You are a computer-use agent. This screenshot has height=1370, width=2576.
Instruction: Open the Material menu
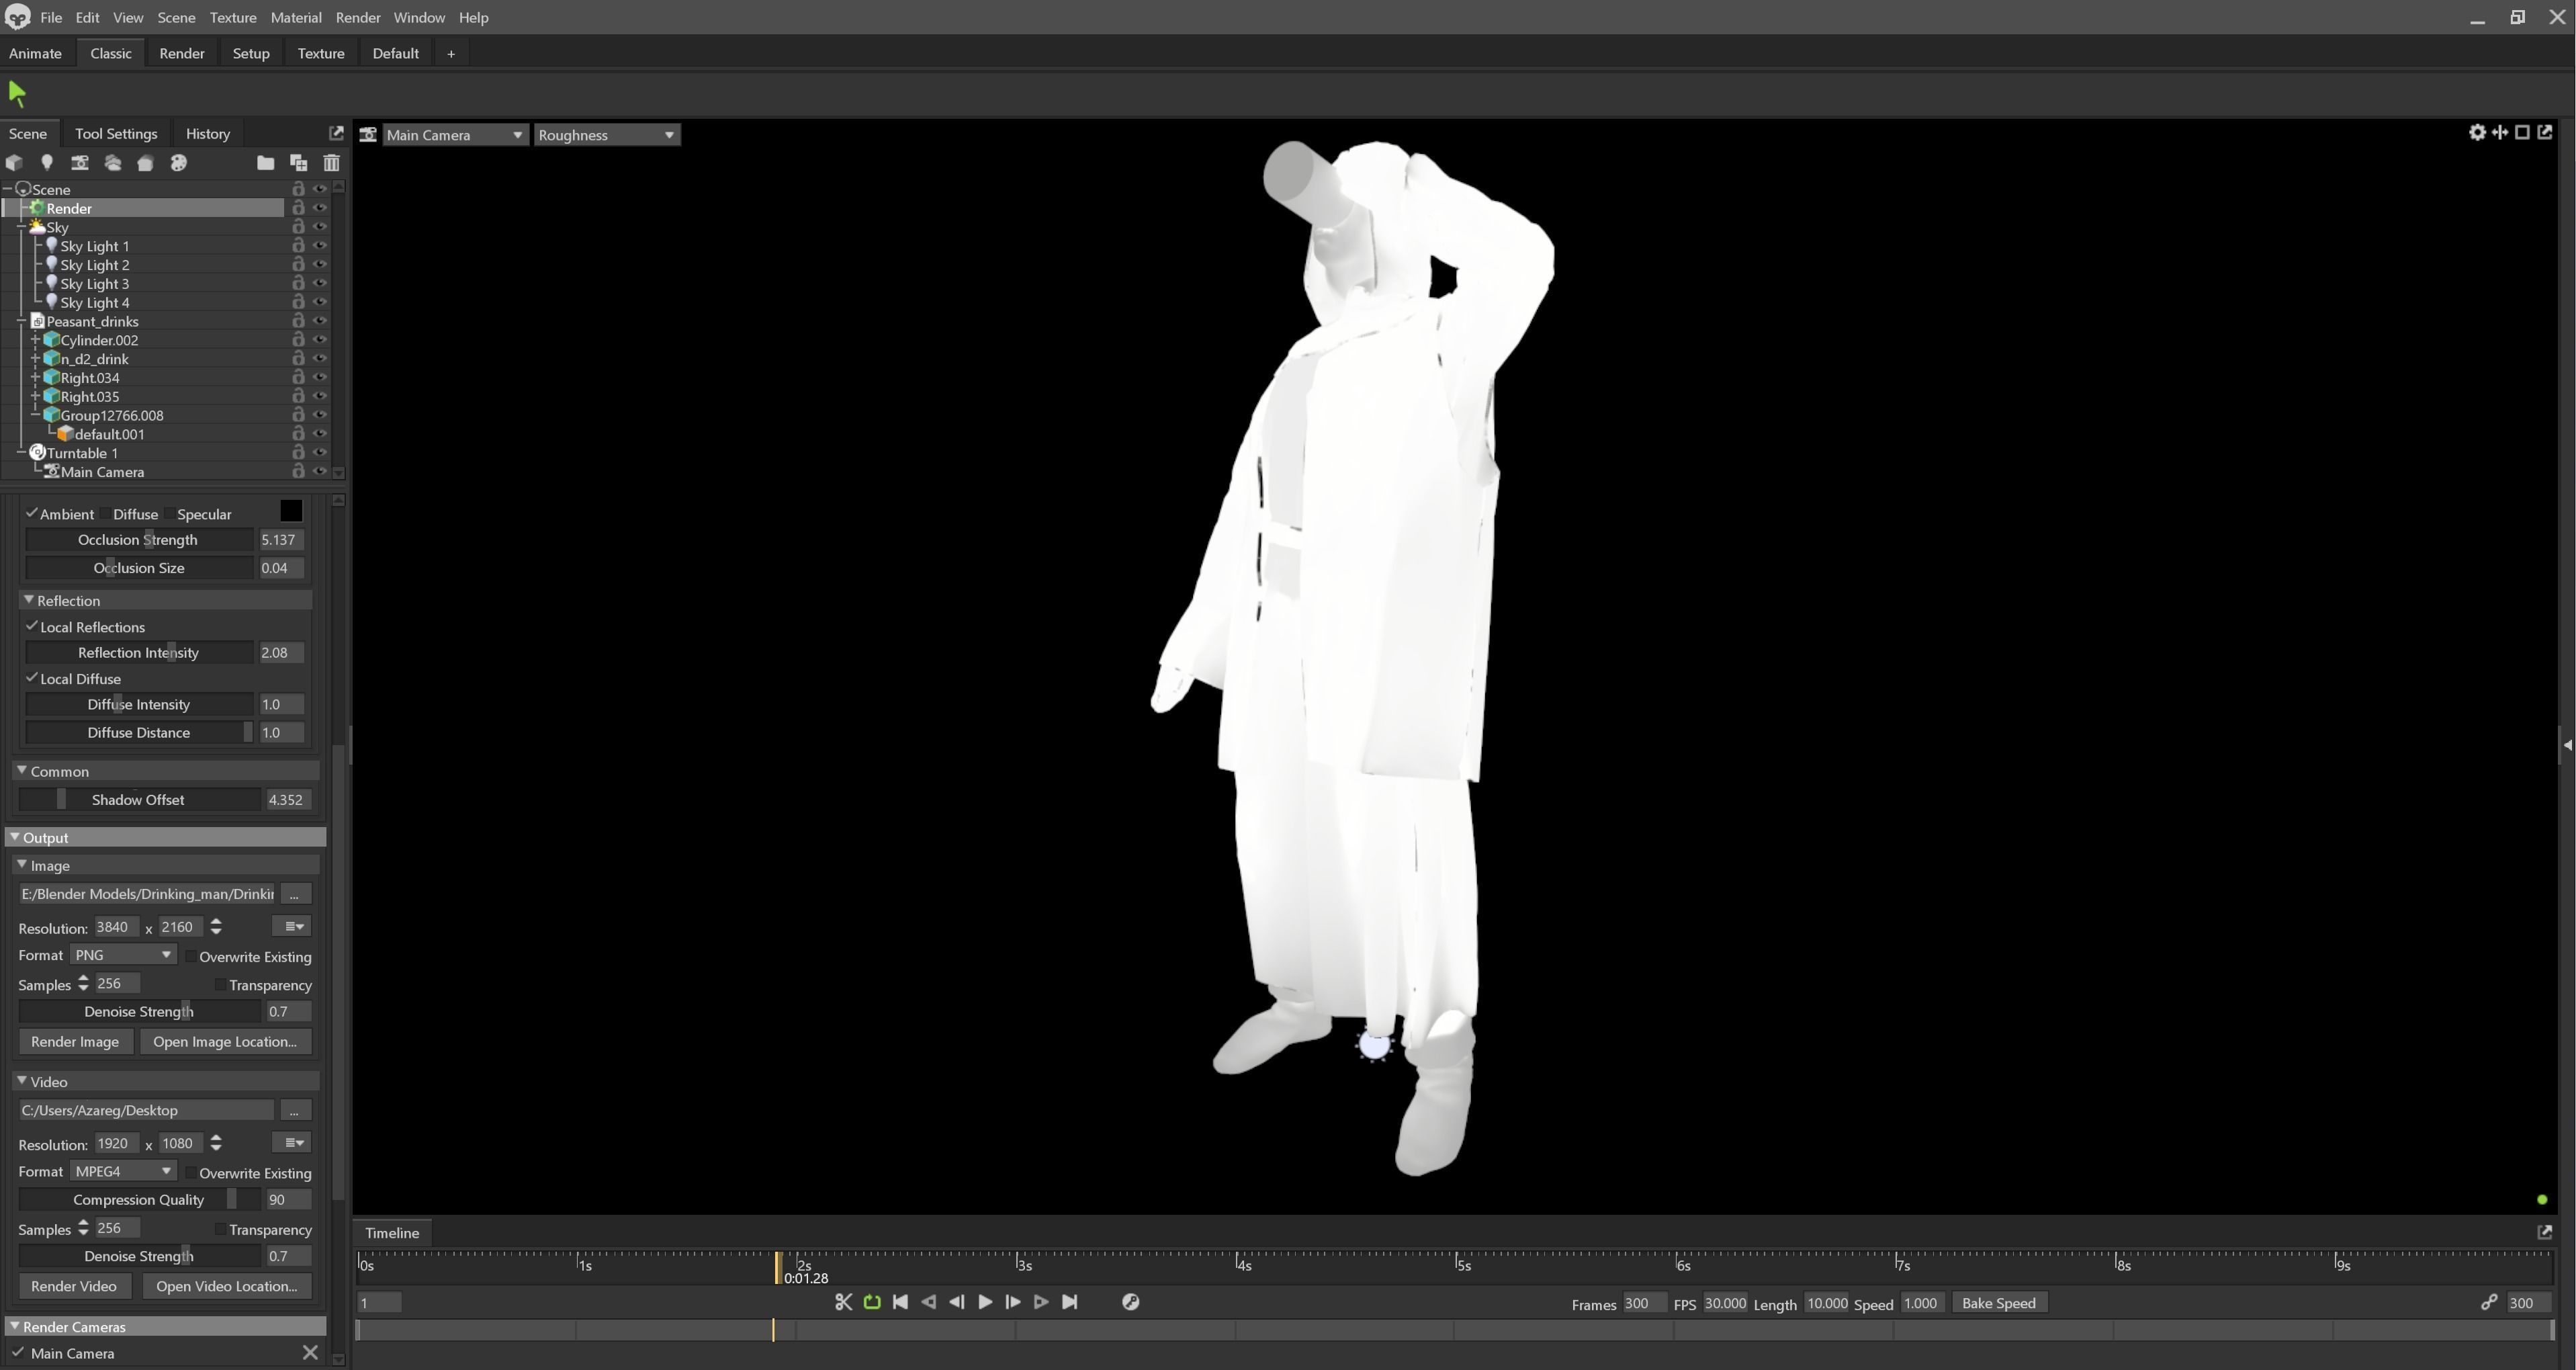[295, 17]
